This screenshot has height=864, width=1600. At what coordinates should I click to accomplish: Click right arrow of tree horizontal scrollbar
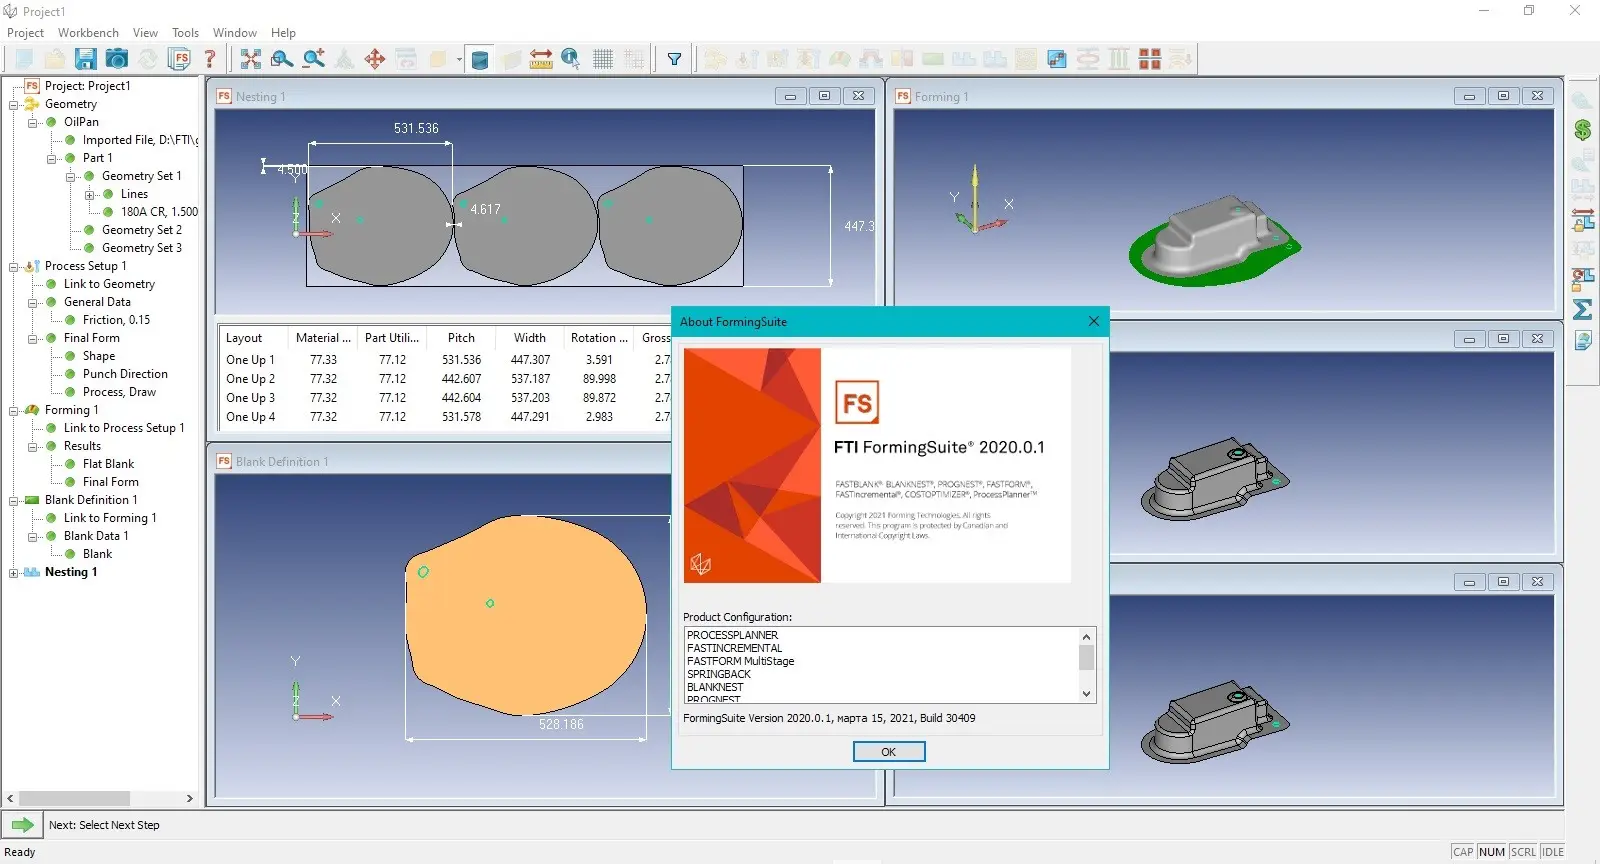tap(190, 798)
